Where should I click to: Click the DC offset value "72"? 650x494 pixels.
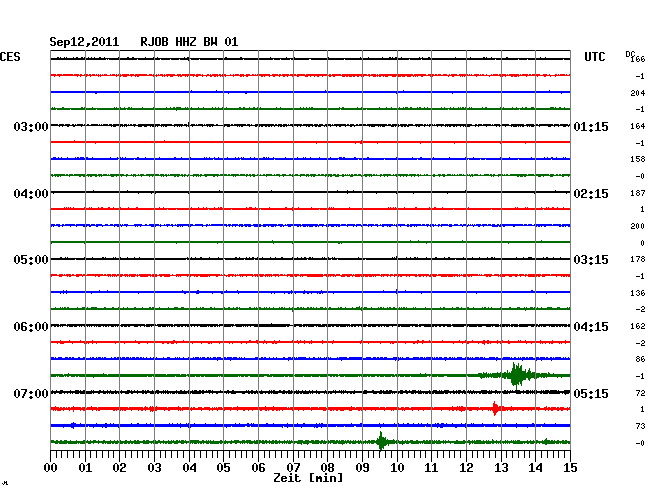click(x=640, y=393)
